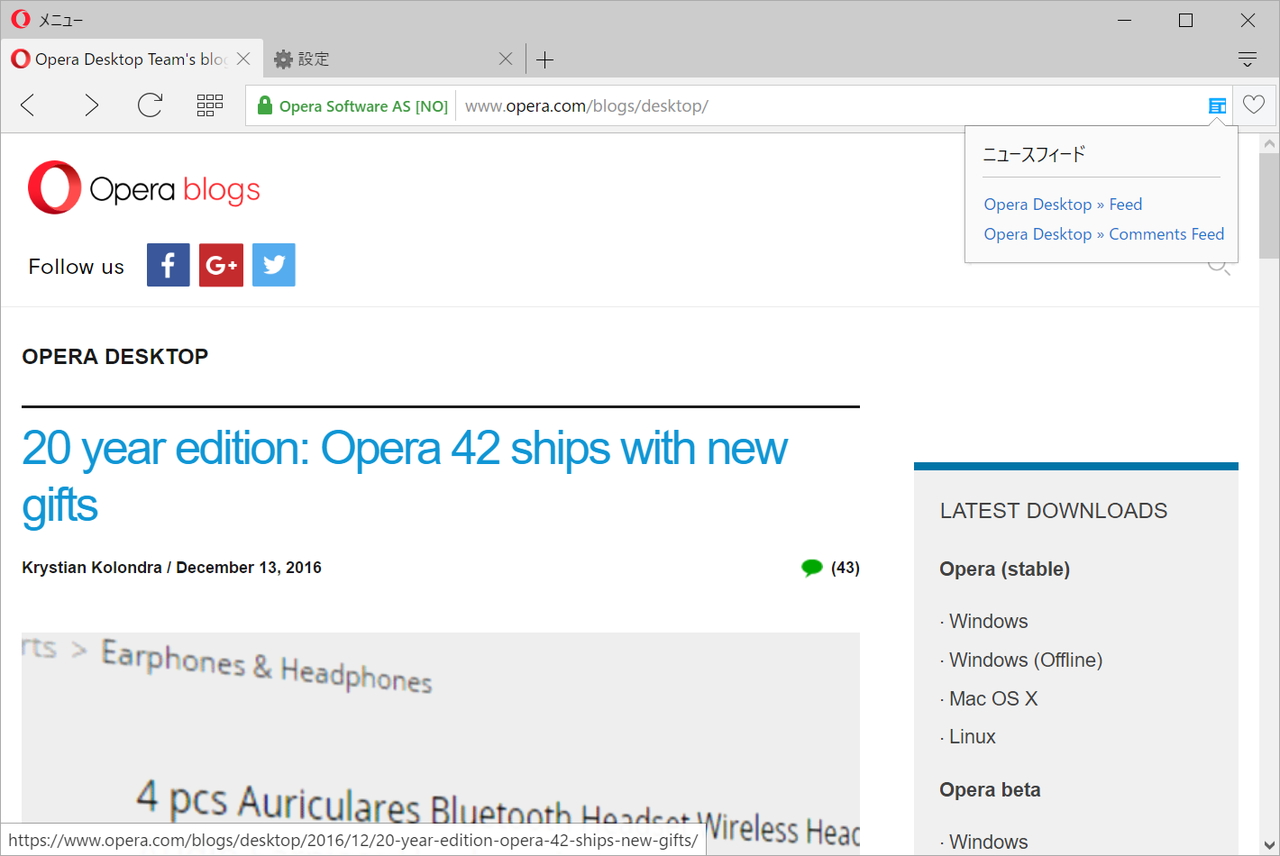Screen dimensions: 1280x856
Task: Download Opera stable for Windows
Action: [x=988, y=621]
